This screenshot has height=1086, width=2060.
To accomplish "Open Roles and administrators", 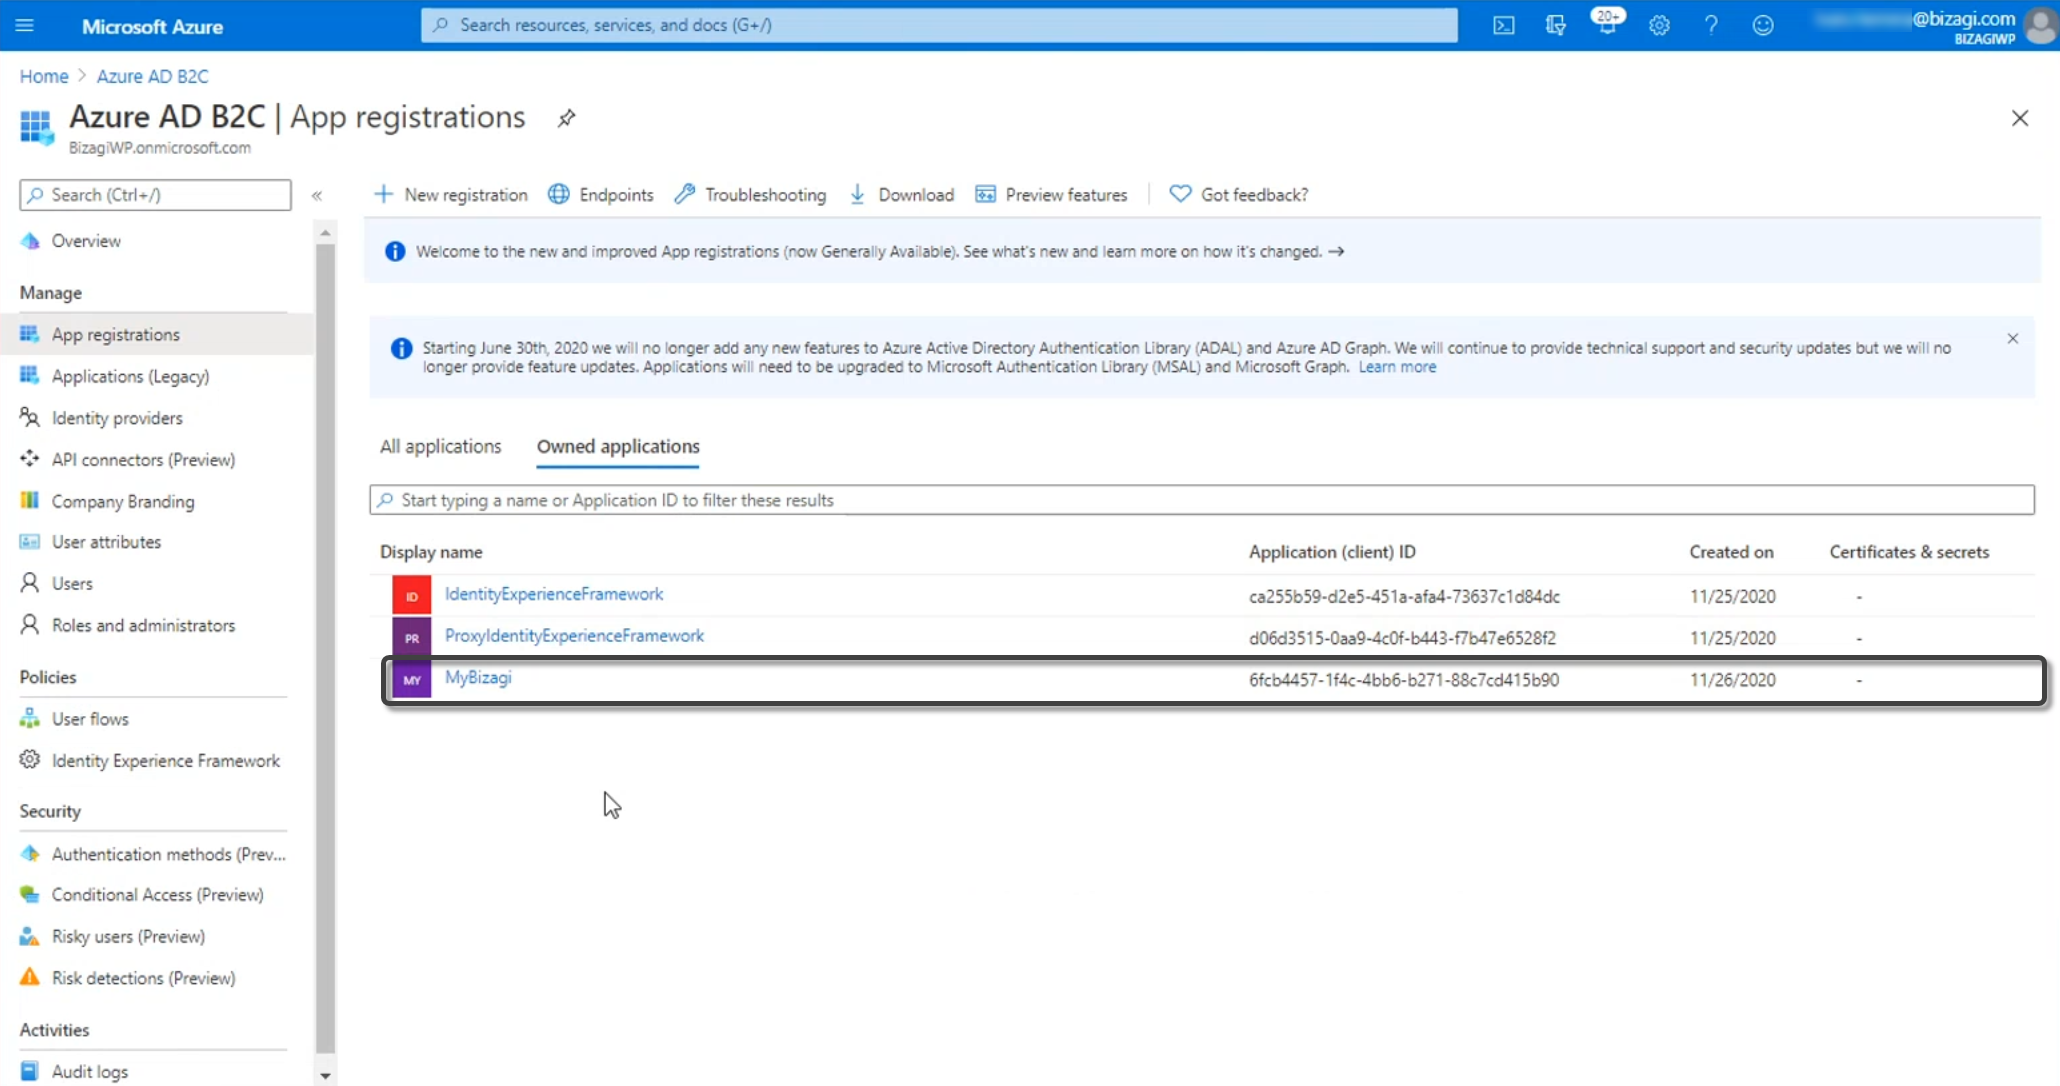I will [x=143, y=626].
